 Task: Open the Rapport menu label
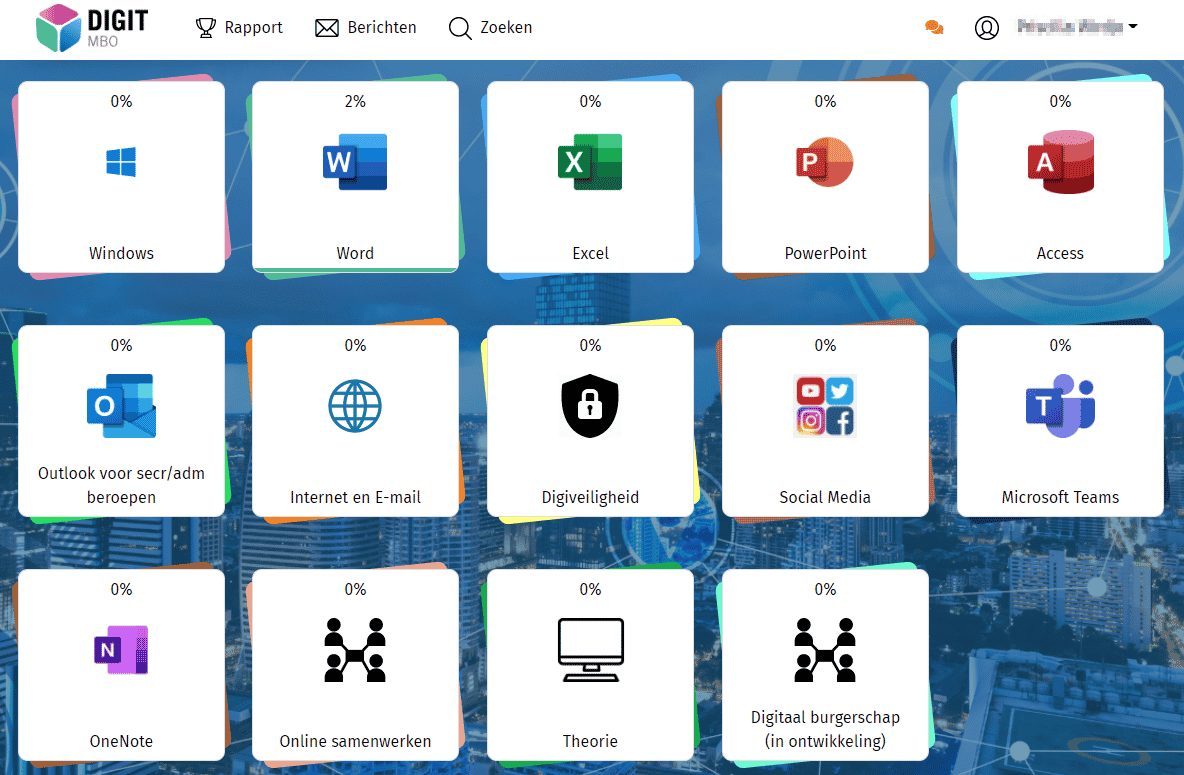(254, 27)
